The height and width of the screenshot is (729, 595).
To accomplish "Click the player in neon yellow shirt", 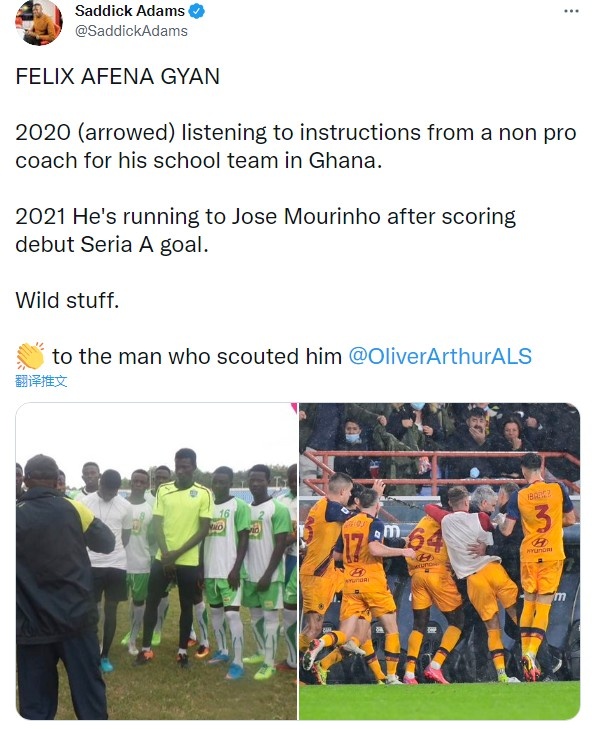I will coord(180,549).
